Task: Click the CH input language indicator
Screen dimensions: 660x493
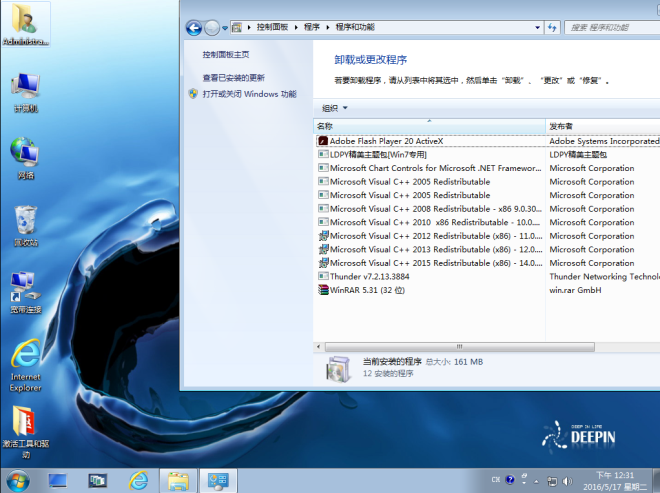Action: 496,480
